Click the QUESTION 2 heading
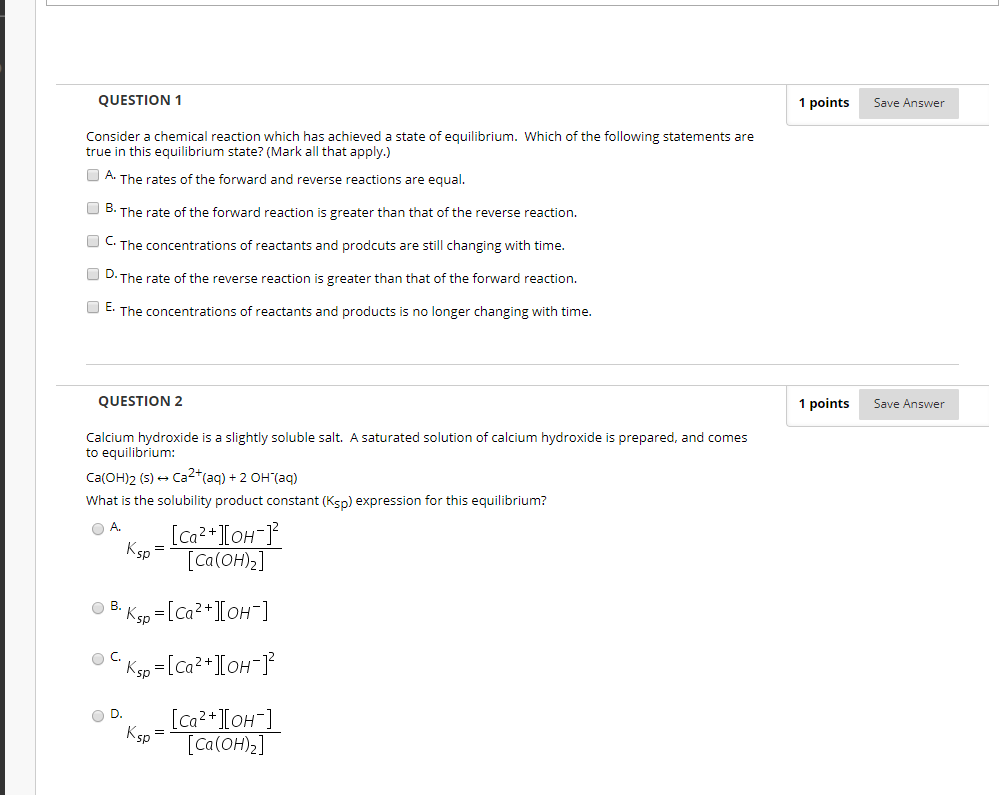The height and width of the screenshot is (795, 1006). (x=140, y=401)
